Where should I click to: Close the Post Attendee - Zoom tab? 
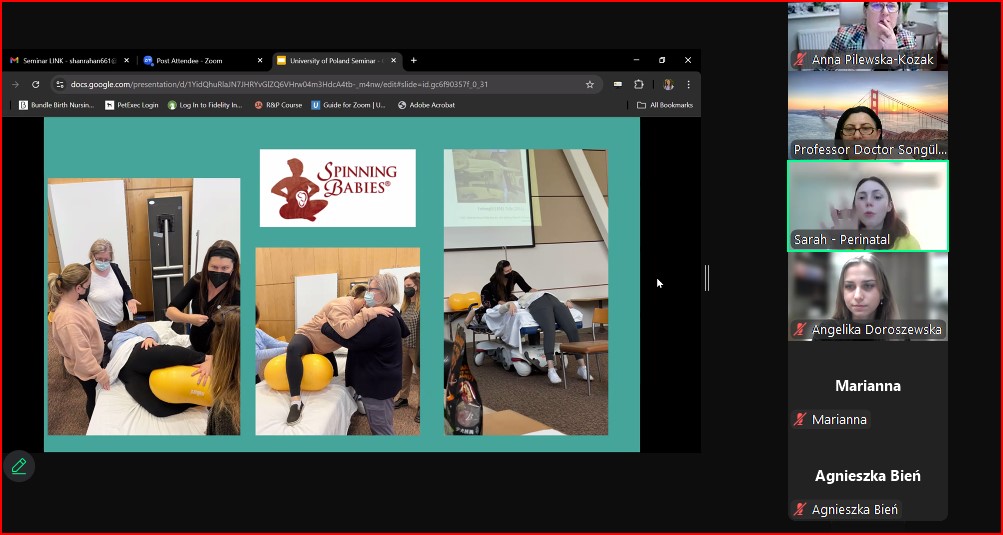click(260, 61)
